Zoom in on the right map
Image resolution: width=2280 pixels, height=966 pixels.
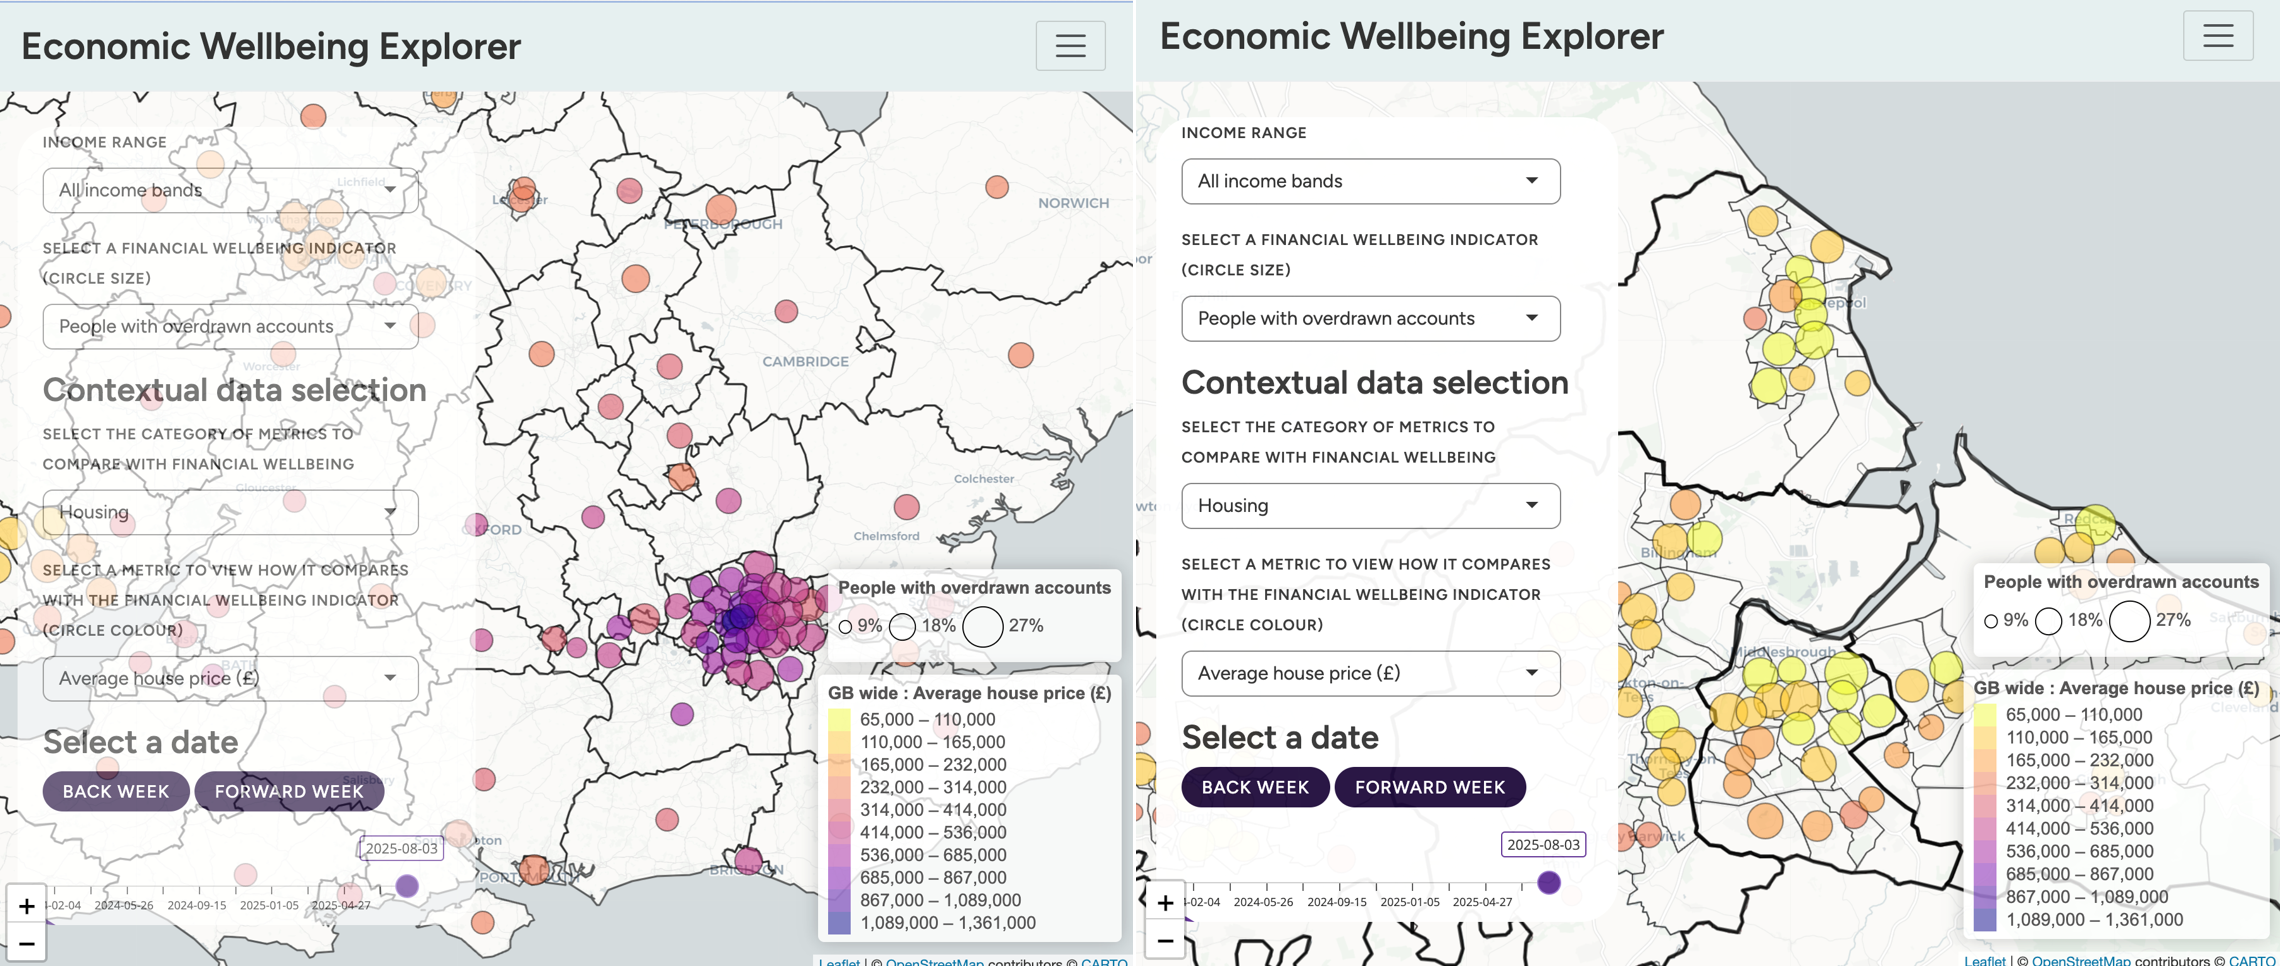coord(1165,903)
